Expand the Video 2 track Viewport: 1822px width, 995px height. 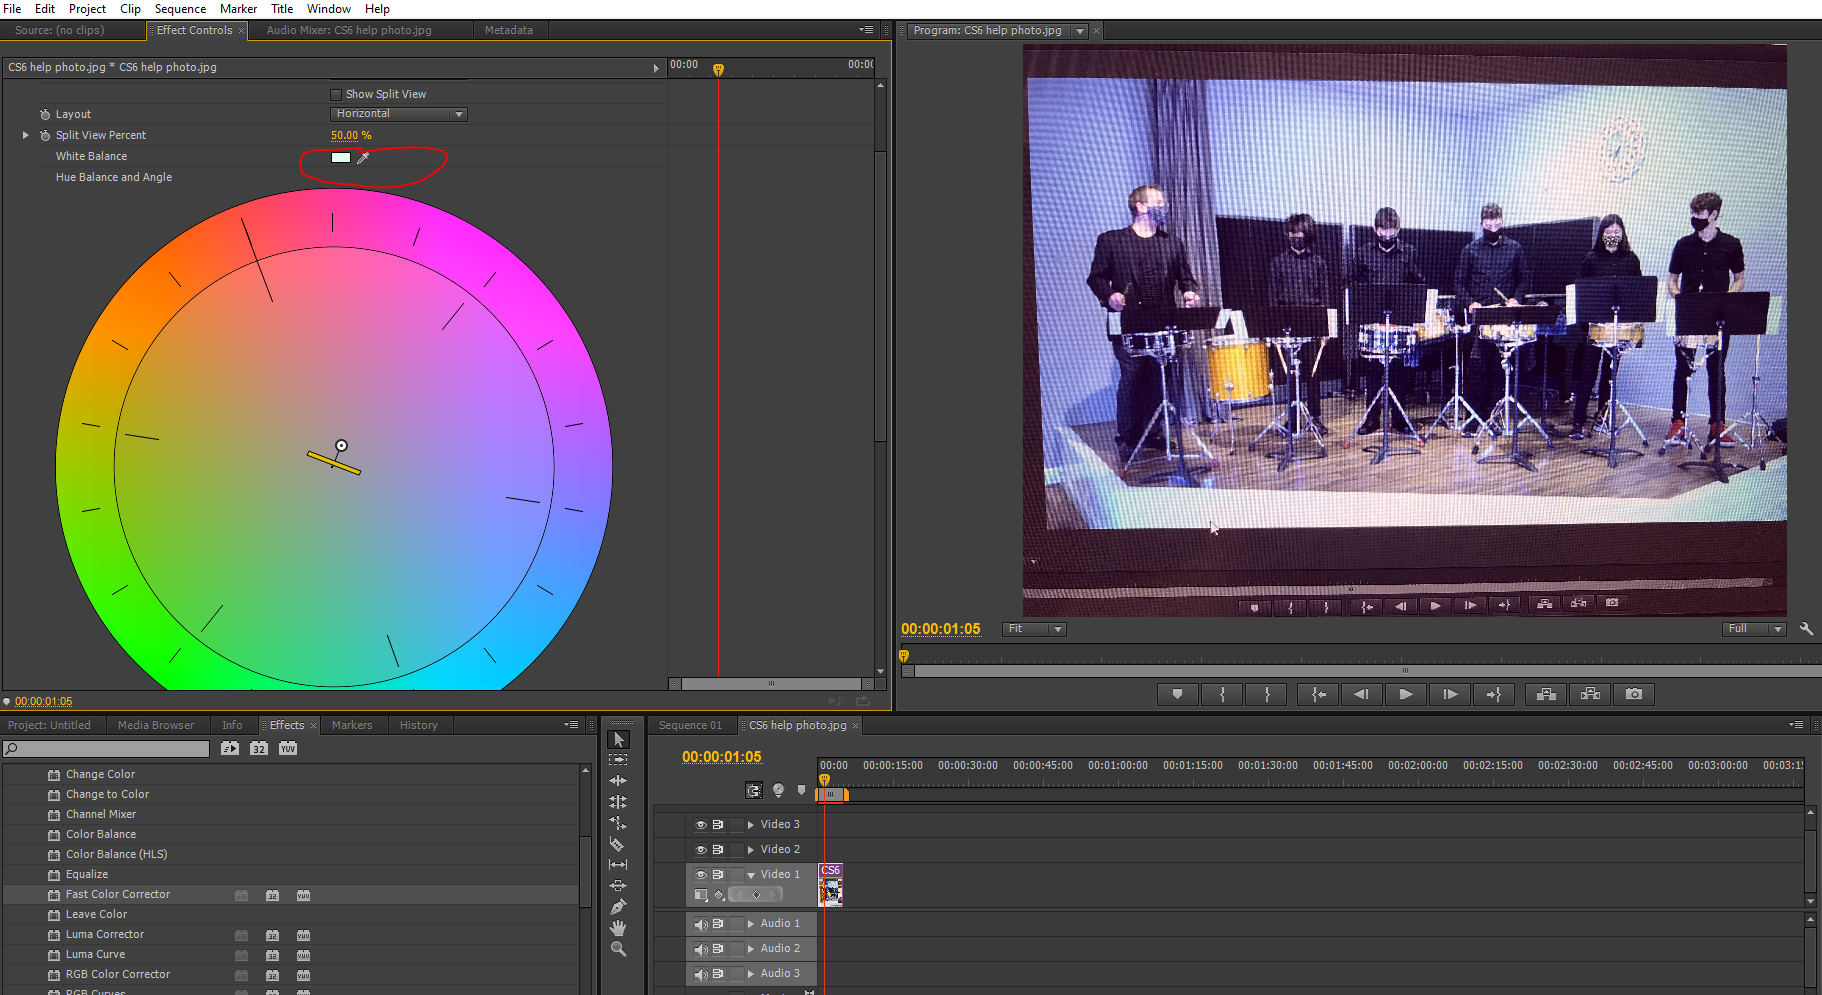[x=751, y=850]
